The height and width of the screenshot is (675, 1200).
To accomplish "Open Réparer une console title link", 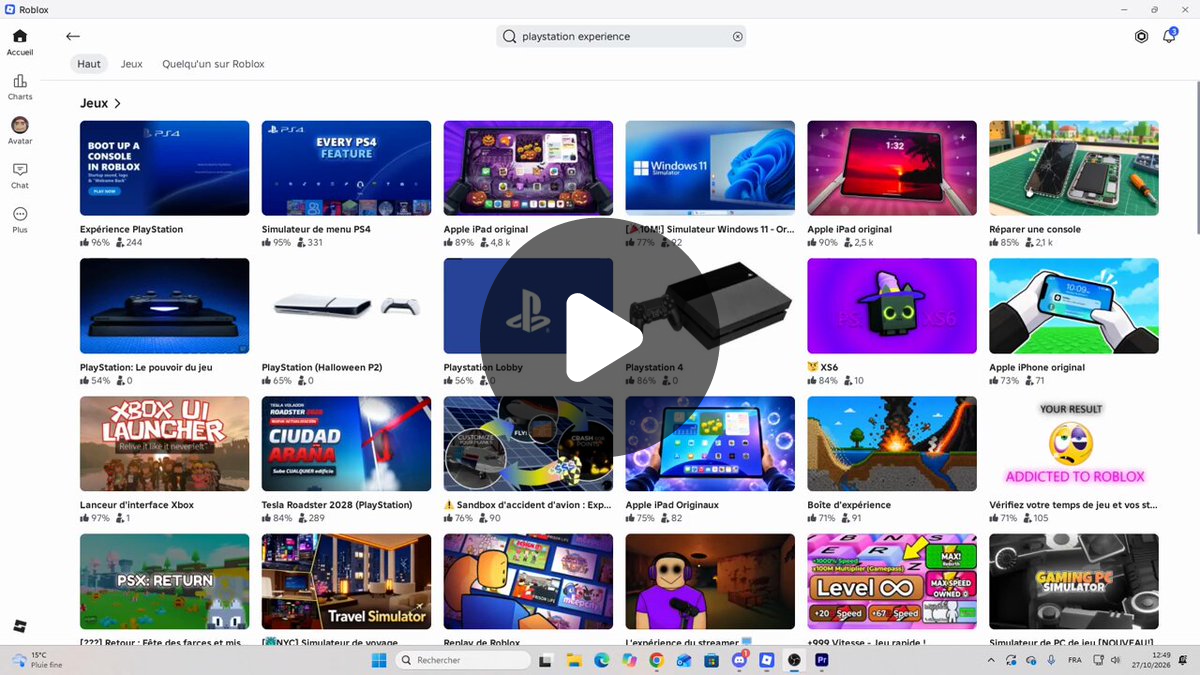I will (1035, 229).
